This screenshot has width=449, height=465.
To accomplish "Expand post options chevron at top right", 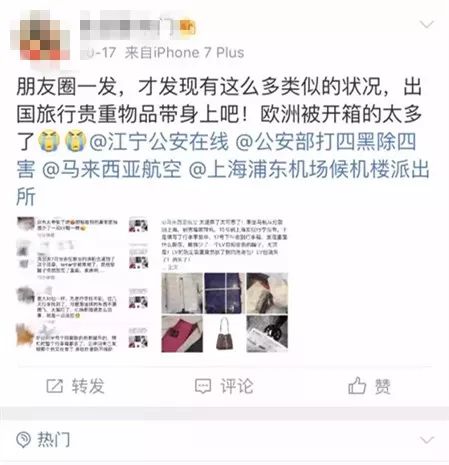I will coord(427,24).
